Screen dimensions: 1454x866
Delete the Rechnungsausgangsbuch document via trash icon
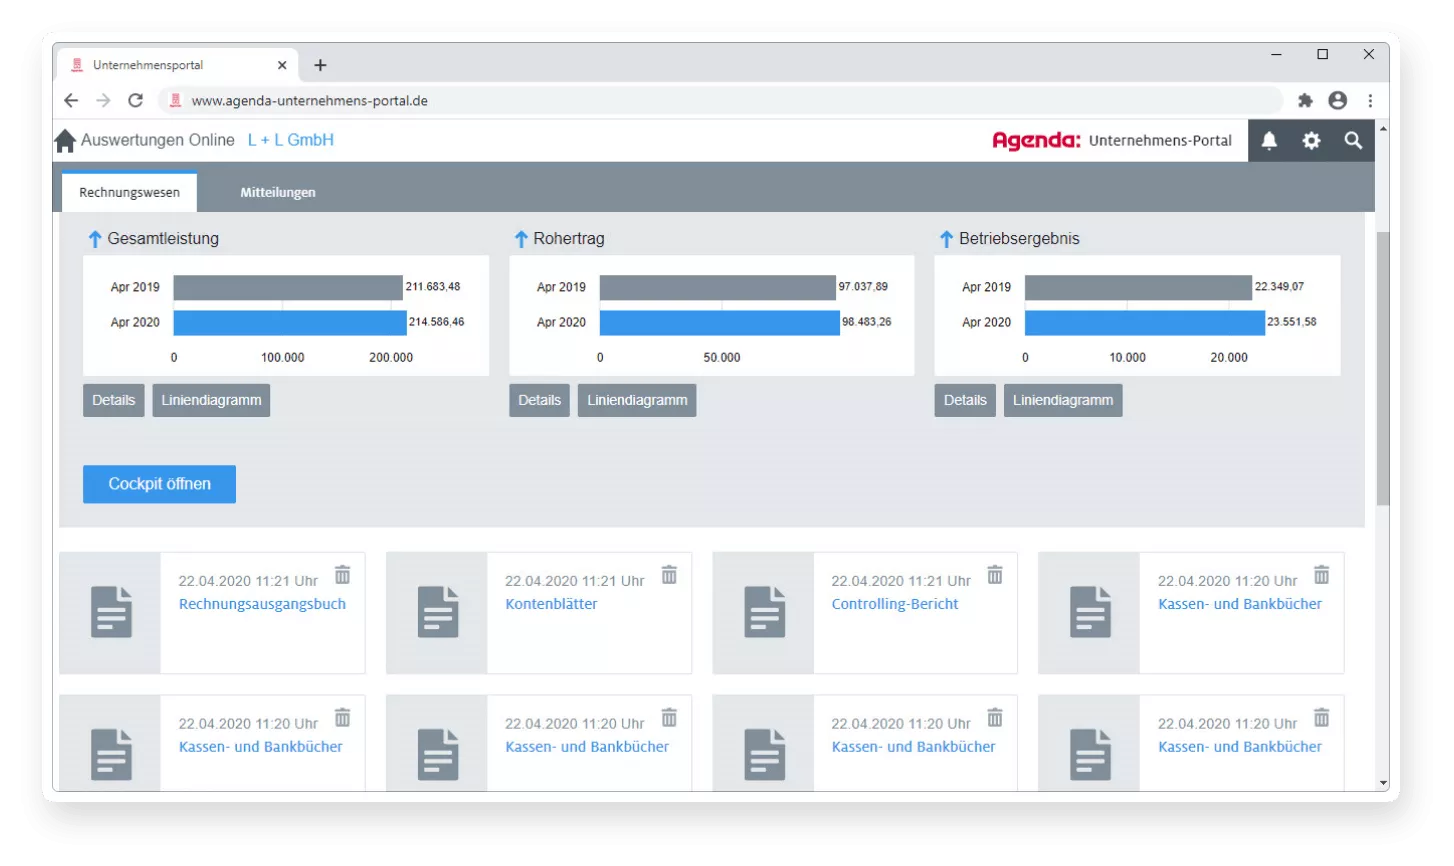(343, 575)
